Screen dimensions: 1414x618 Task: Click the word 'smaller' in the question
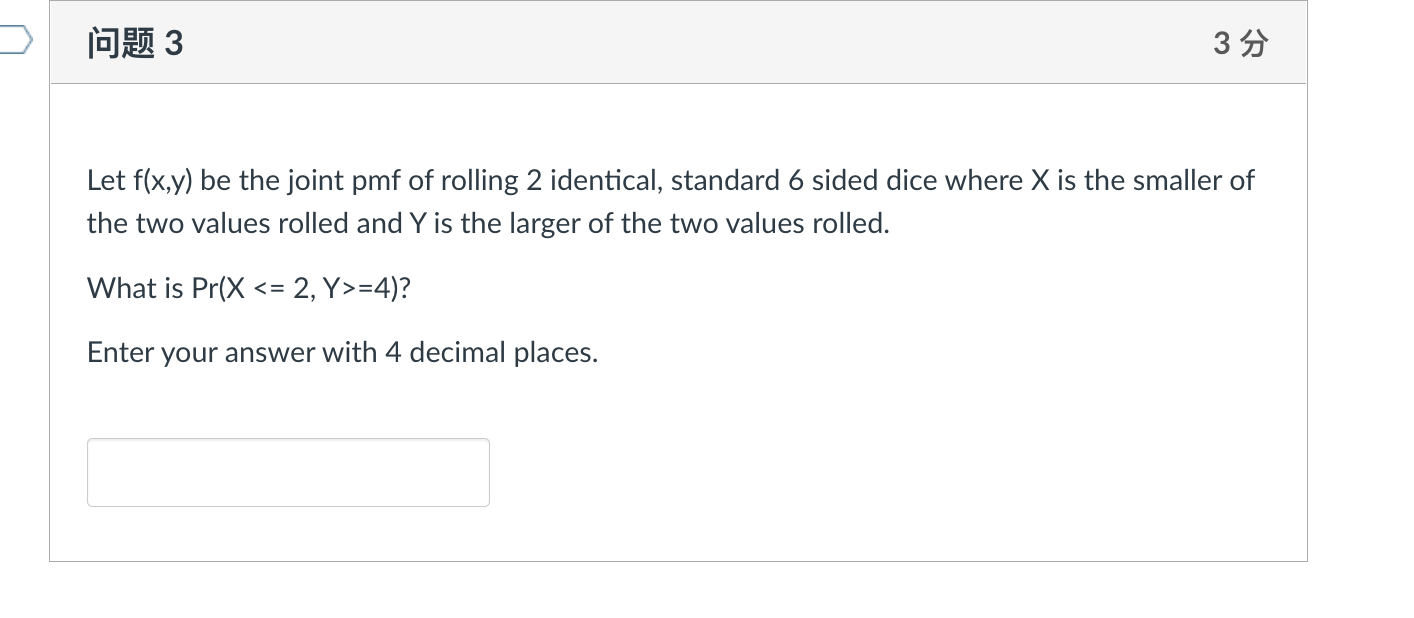[x=1178, y=181]
